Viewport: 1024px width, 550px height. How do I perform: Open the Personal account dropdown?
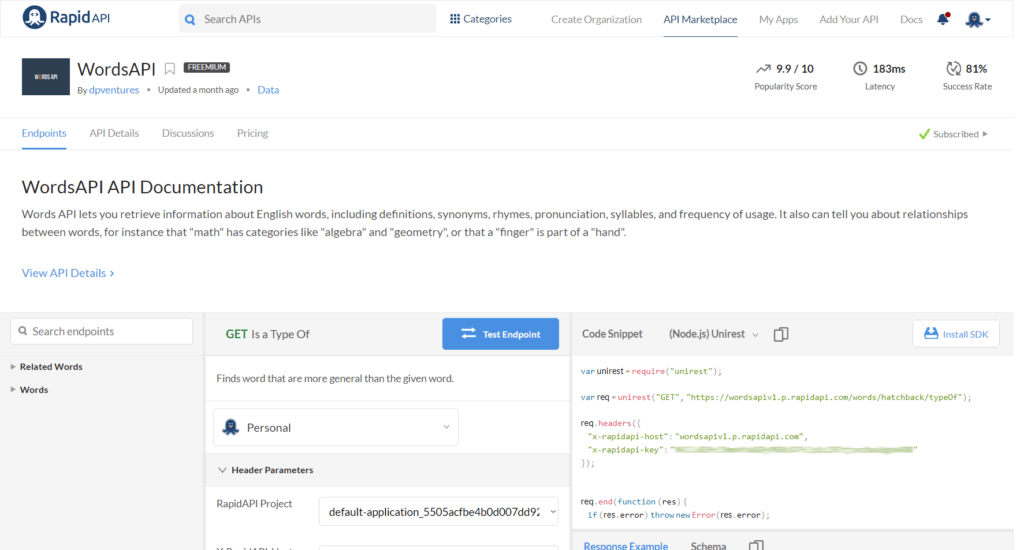(x=336, y=427)
